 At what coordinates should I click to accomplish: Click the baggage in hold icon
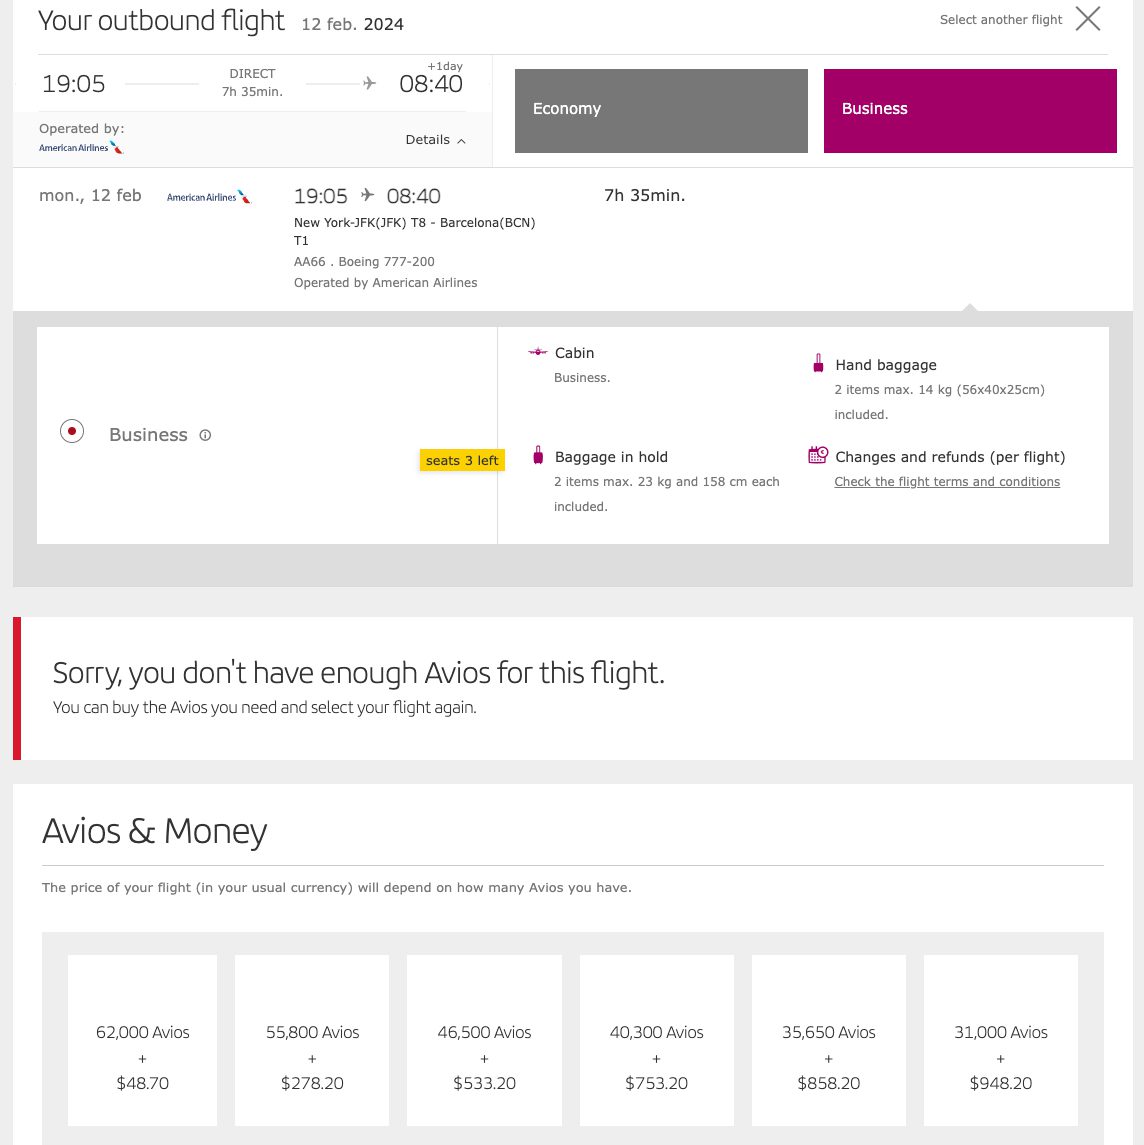click(x=538, y=453)
